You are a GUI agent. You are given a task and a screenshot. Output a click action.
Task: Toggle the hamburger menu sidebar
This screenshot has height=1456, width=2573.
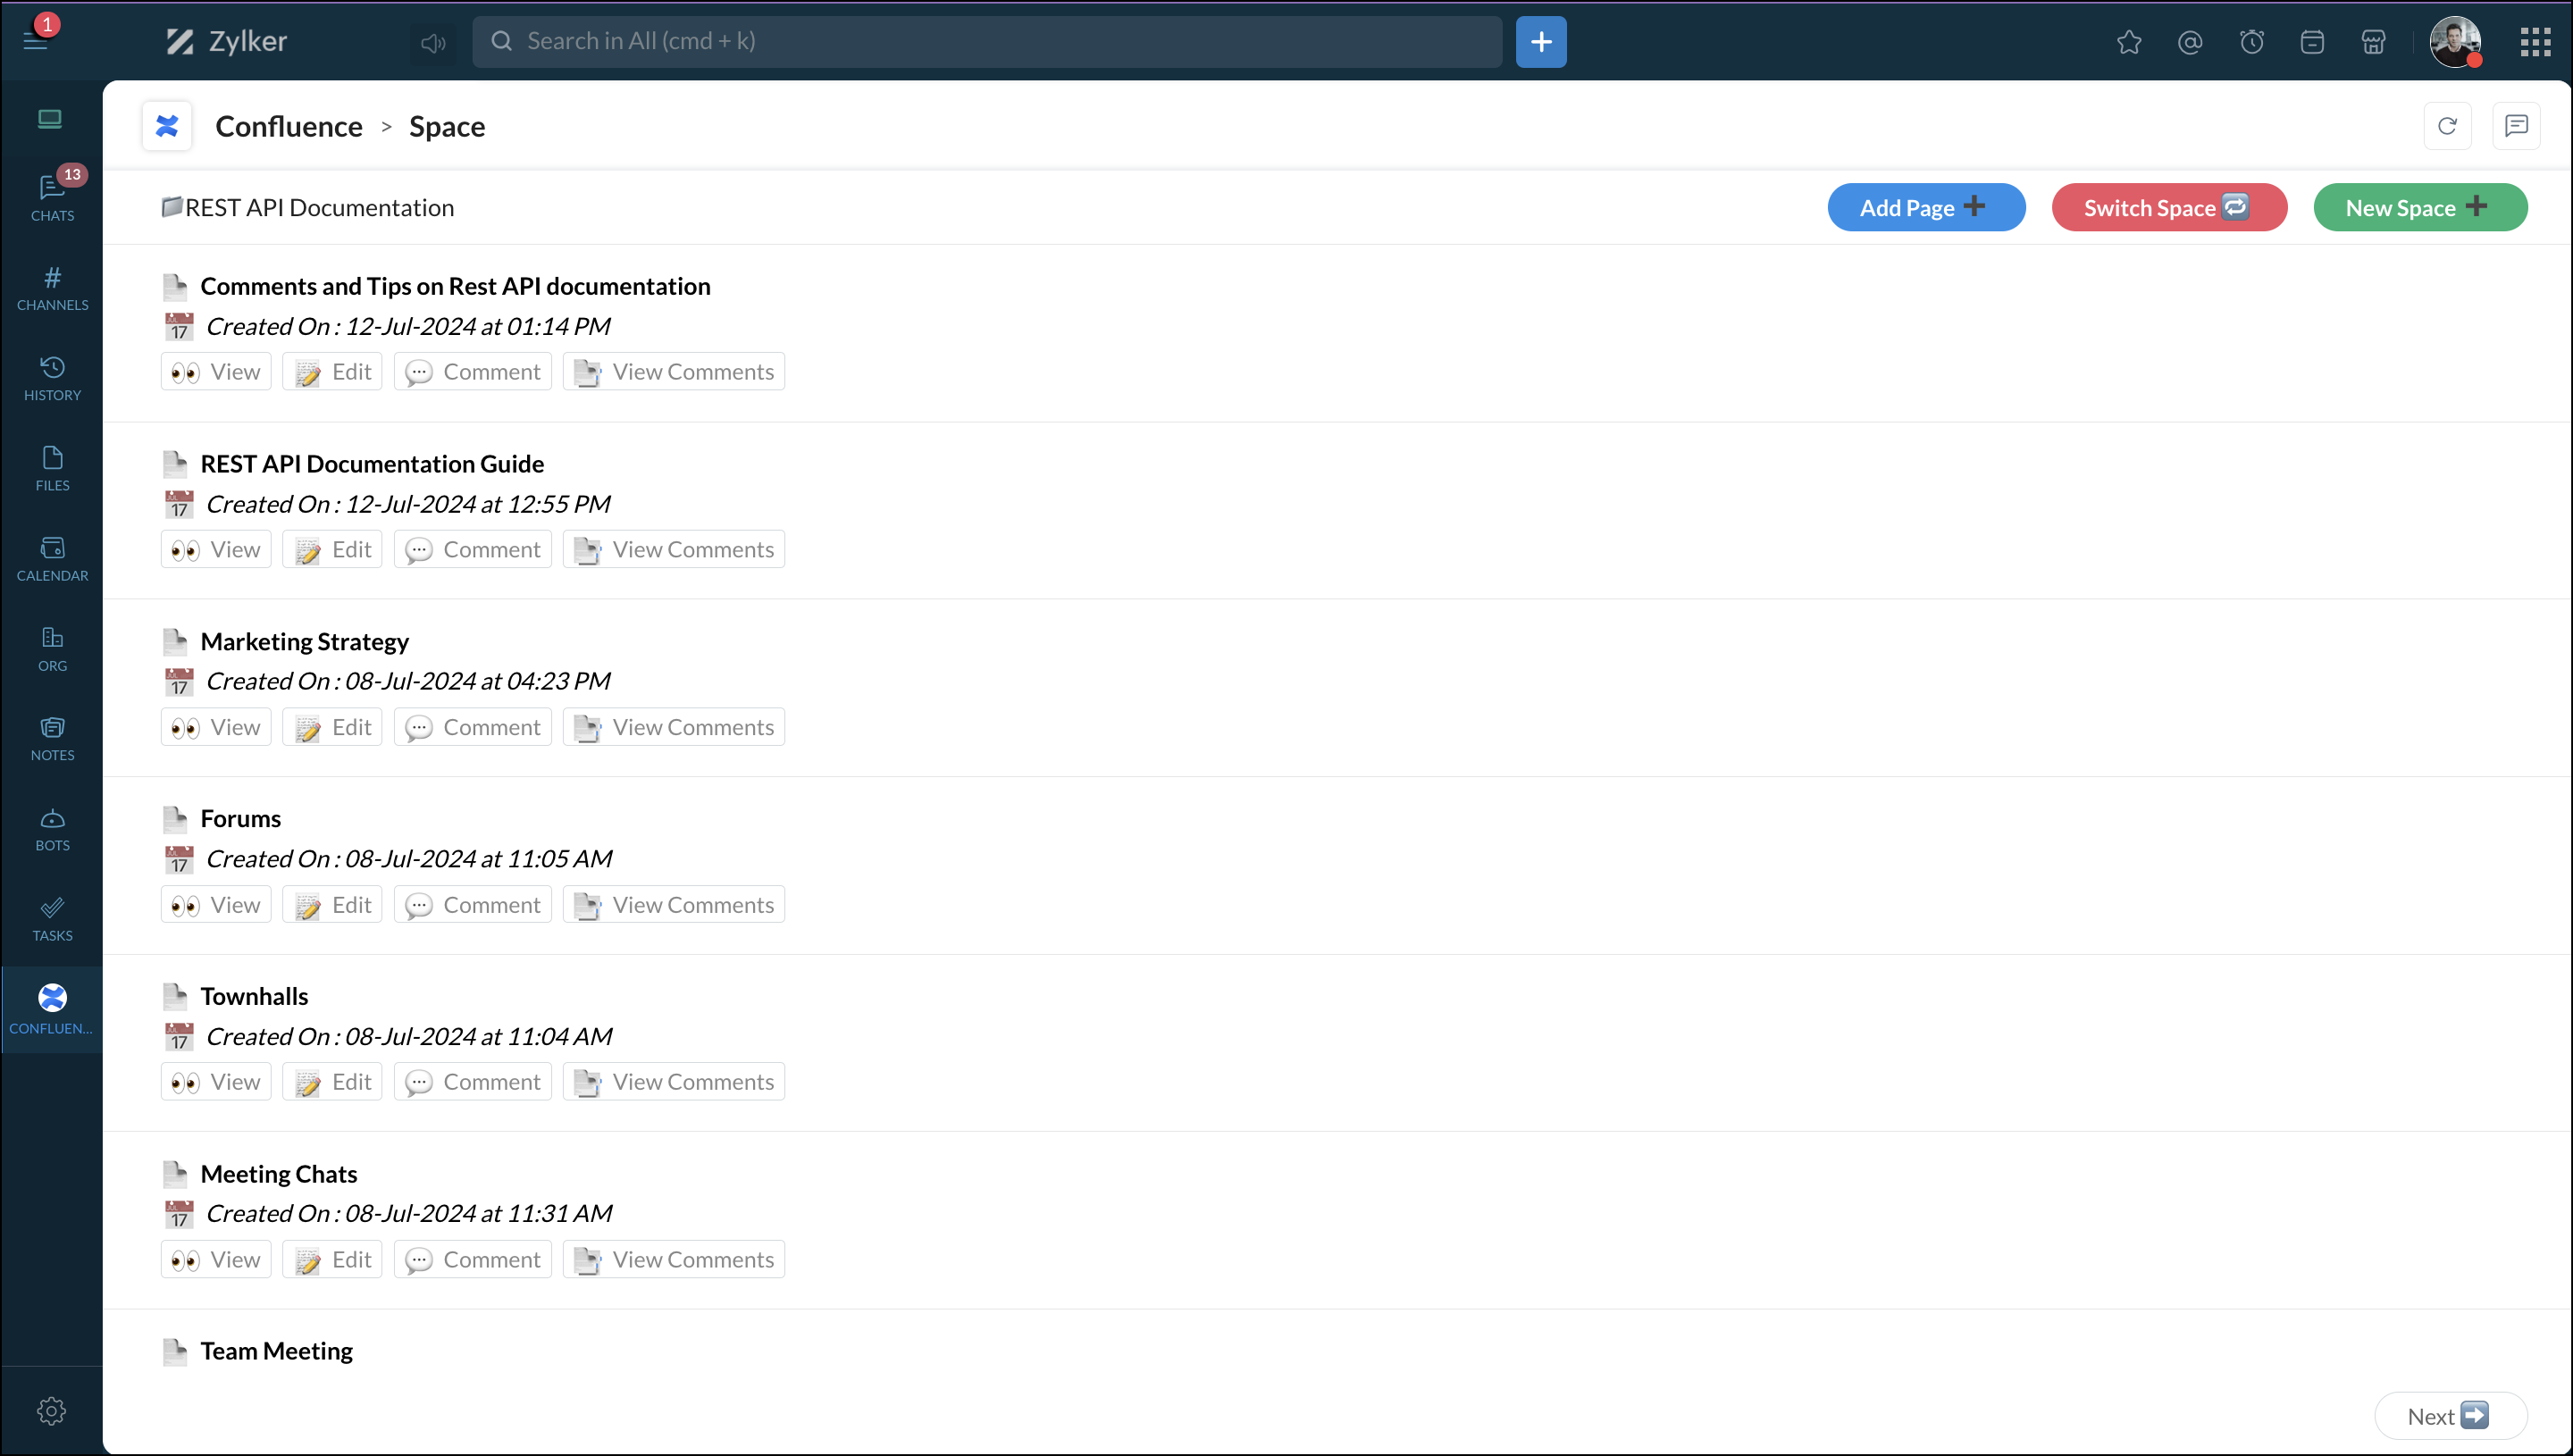click(36, 40)
